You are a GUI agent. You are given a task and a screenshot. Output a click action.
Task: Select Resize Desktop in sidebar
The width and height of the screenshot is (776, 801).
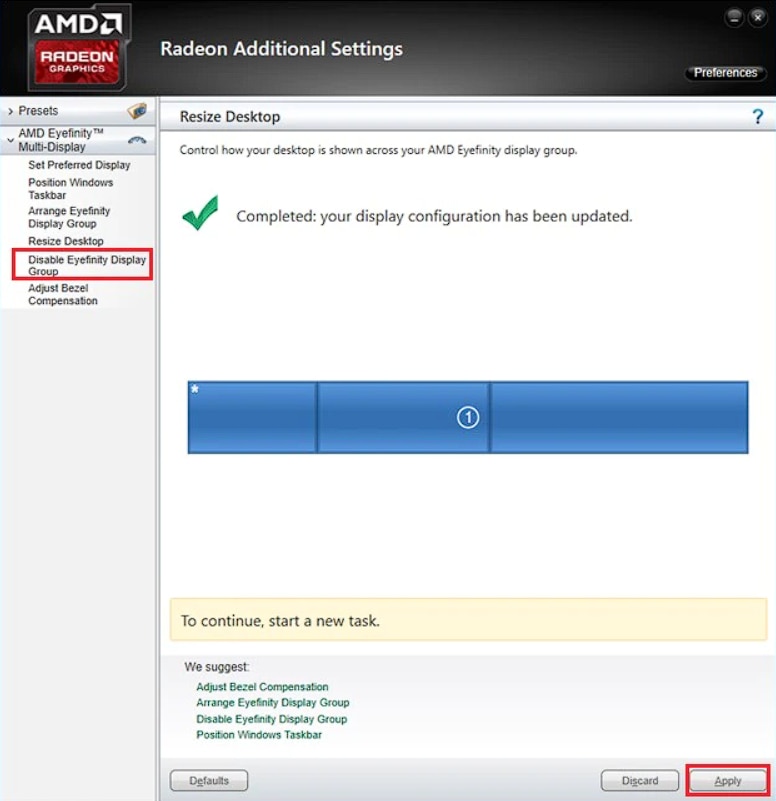pyautogui.click(x=66, y=241)
